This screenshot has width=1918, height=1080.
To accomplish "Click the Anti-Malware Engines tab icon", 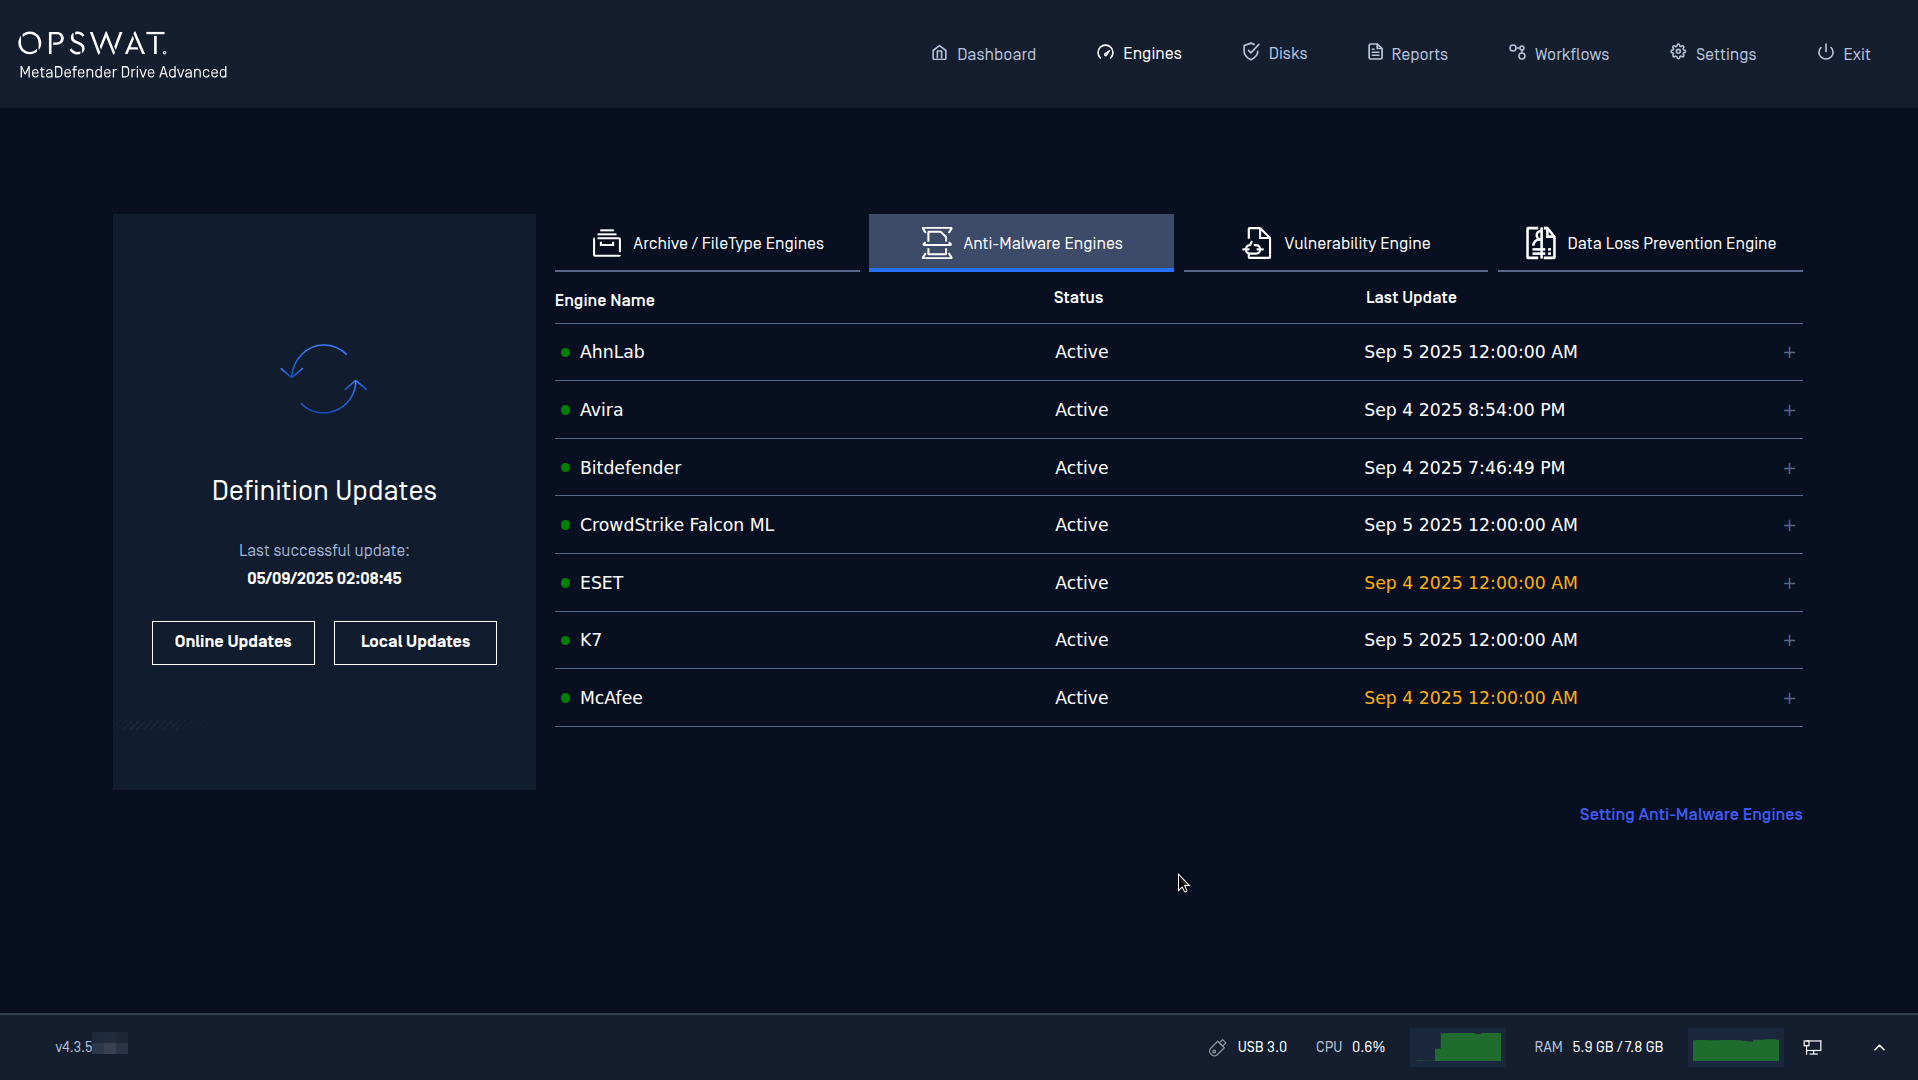I will point(937,243).
